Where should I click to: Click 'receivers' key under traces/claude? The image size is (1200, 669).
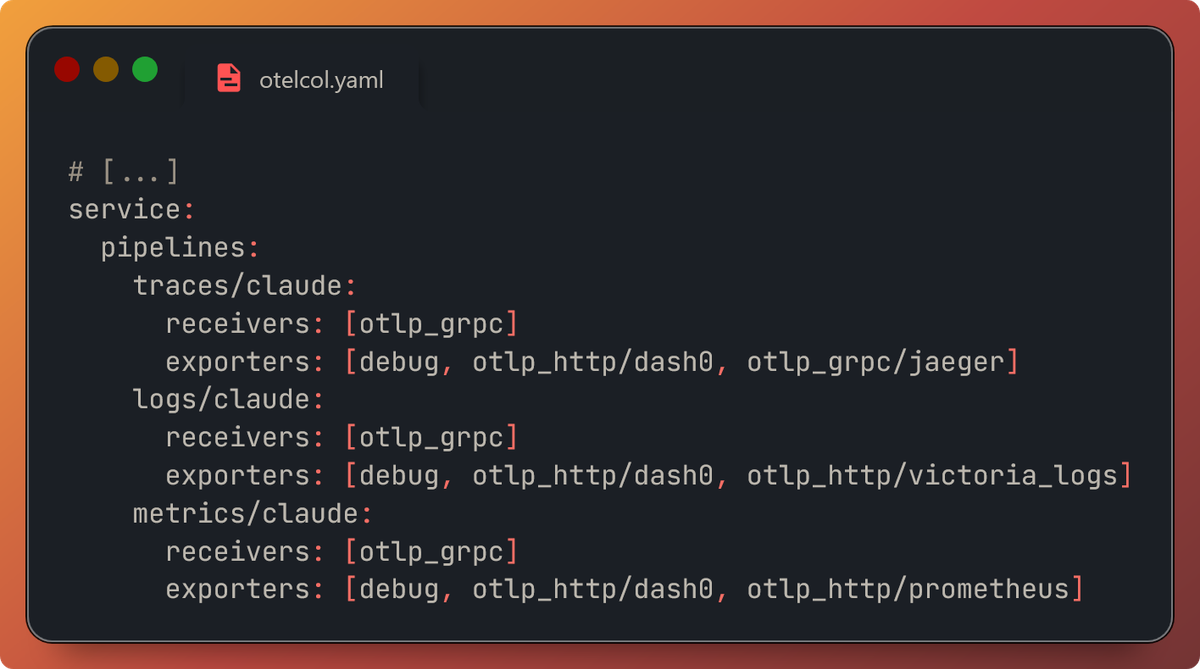238,324
